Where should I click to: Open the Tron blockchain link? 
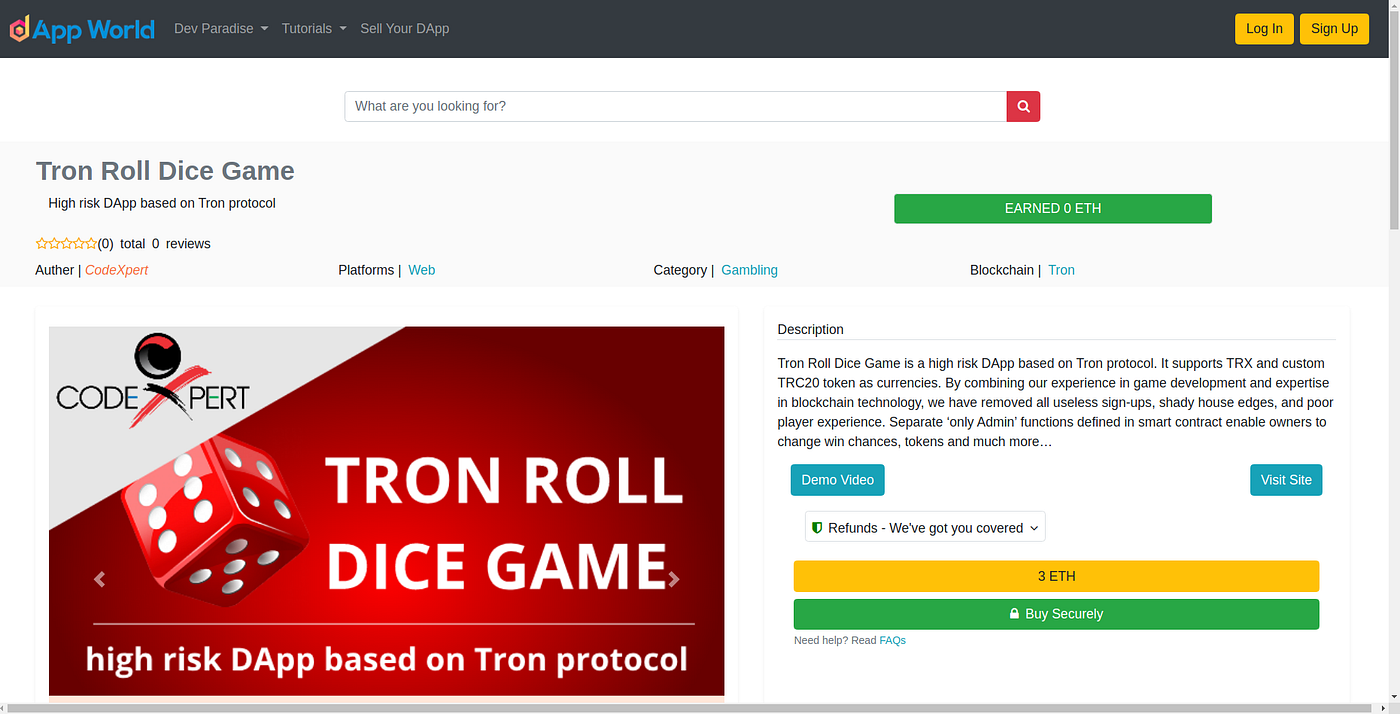point(1061,270)
